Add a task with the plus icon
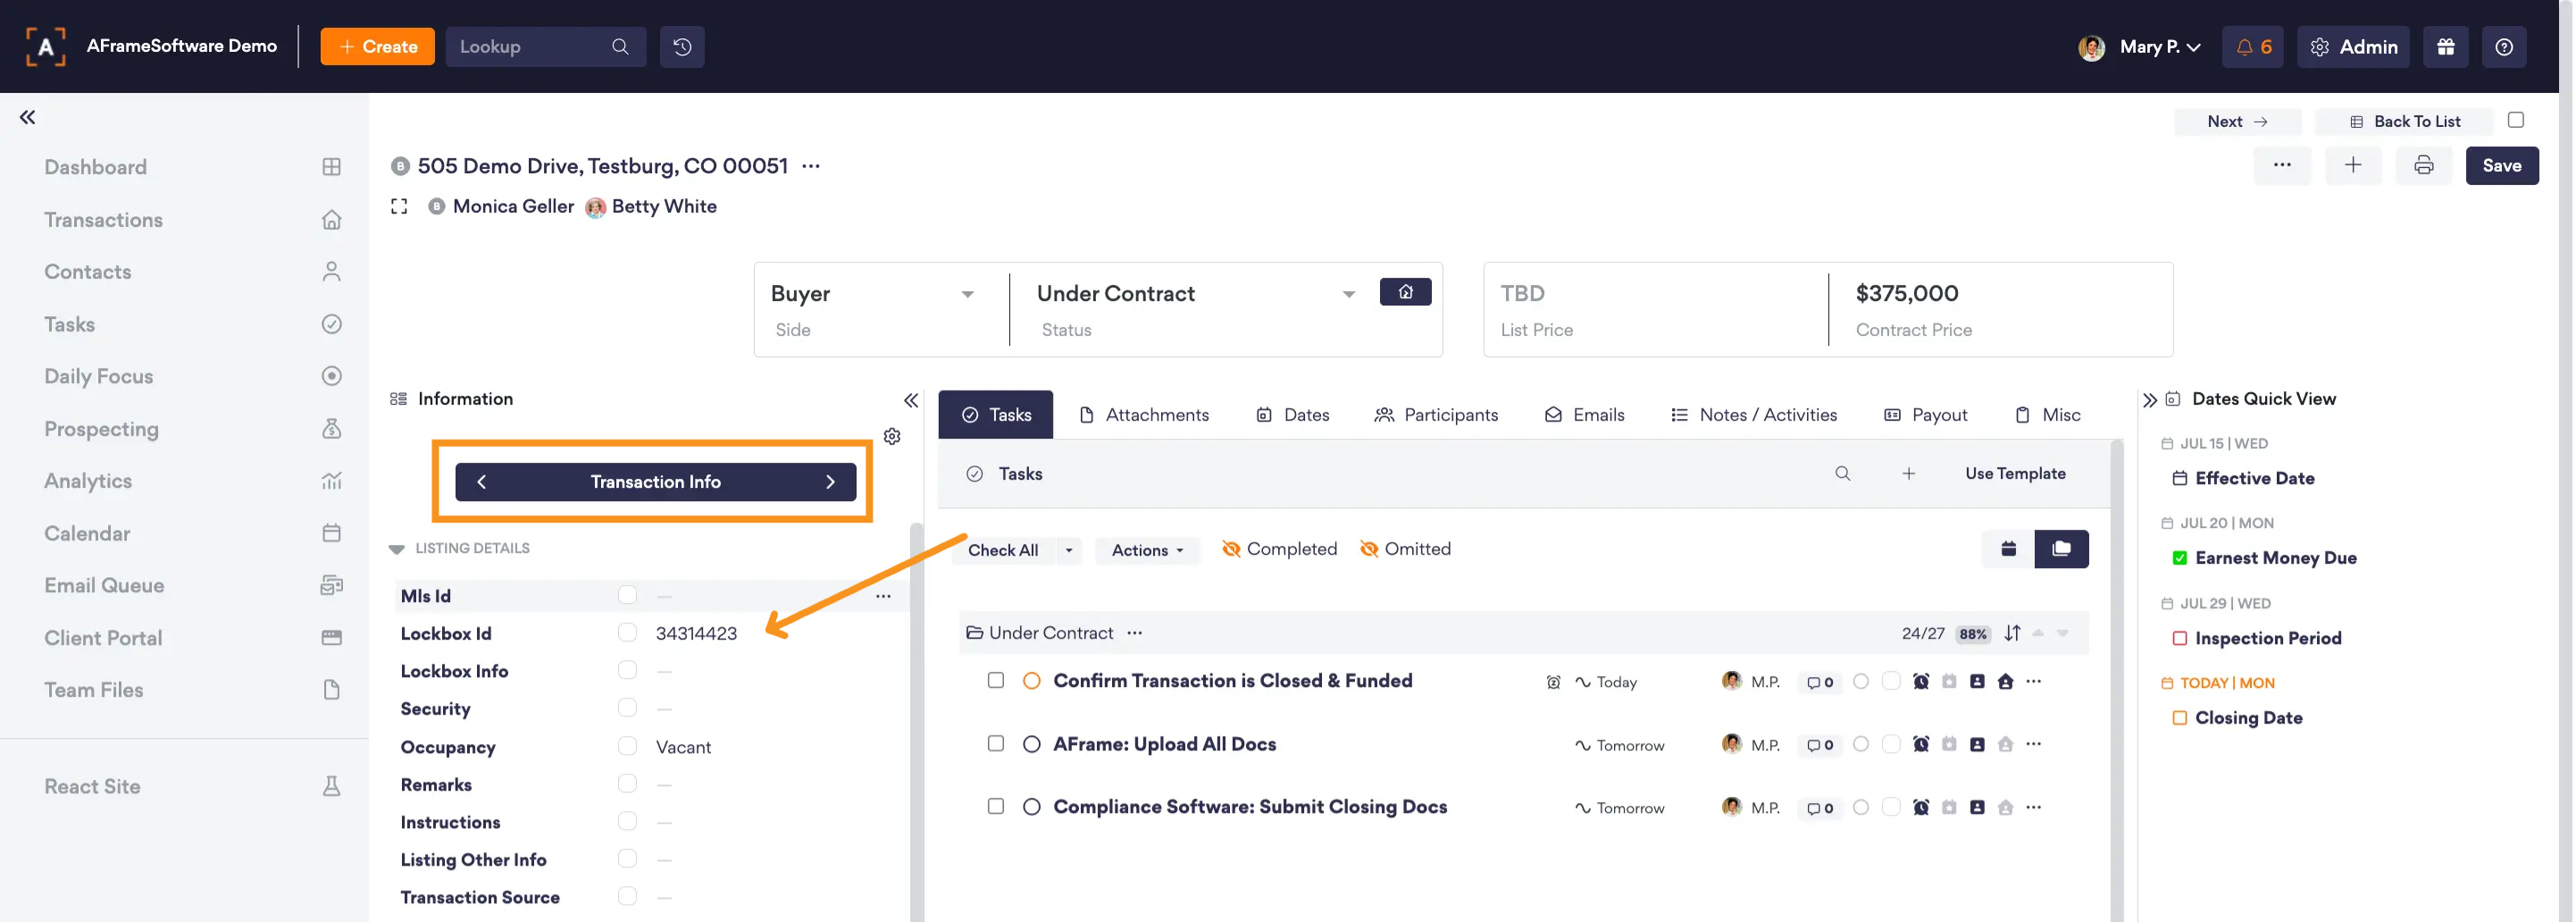Image resolution: width=2576 pixels, height=922 pixels. [x=1908, y=473]
